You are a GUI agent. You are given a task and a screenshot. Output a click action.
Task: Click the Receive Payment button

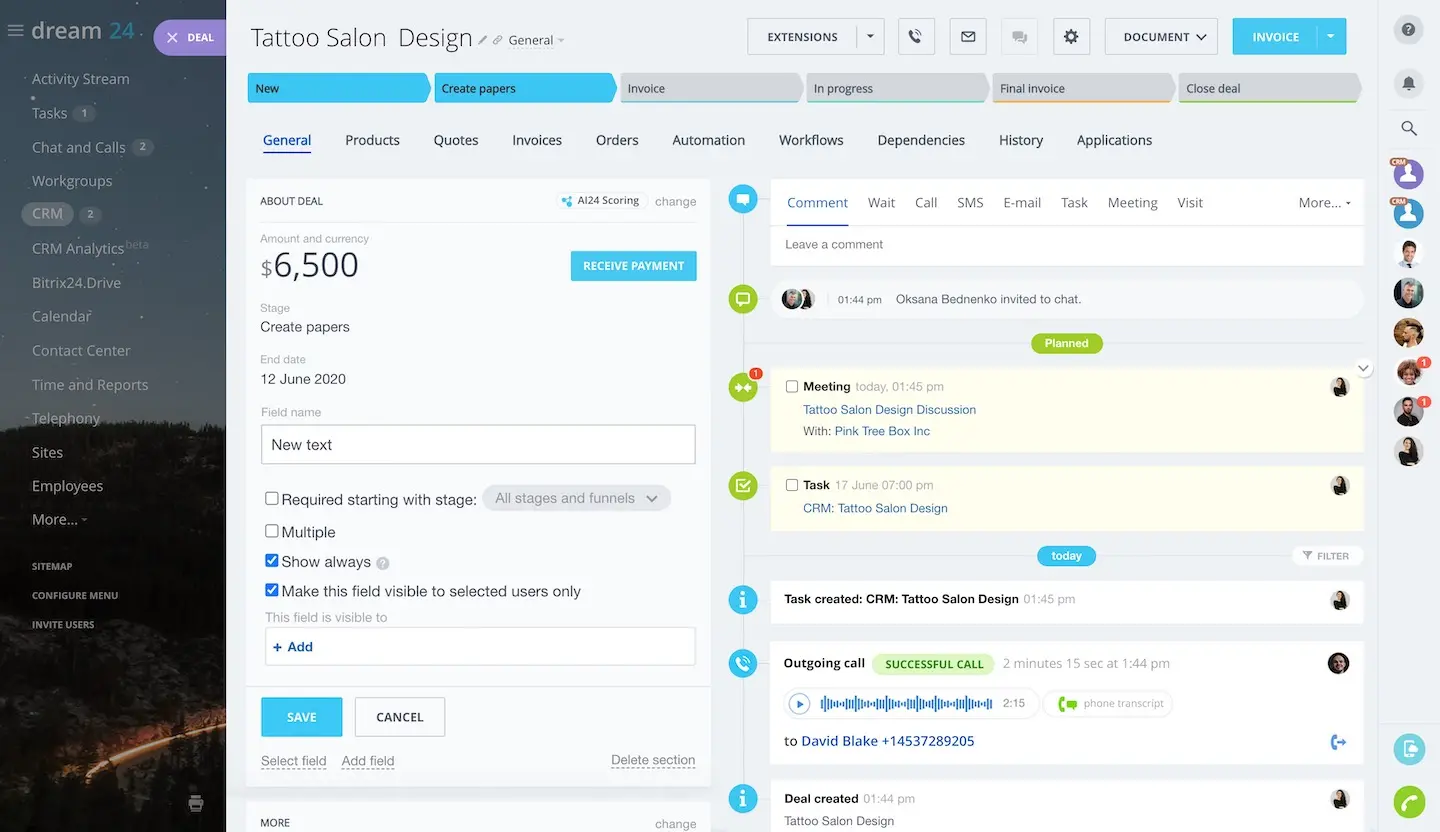tap(633, 266)
